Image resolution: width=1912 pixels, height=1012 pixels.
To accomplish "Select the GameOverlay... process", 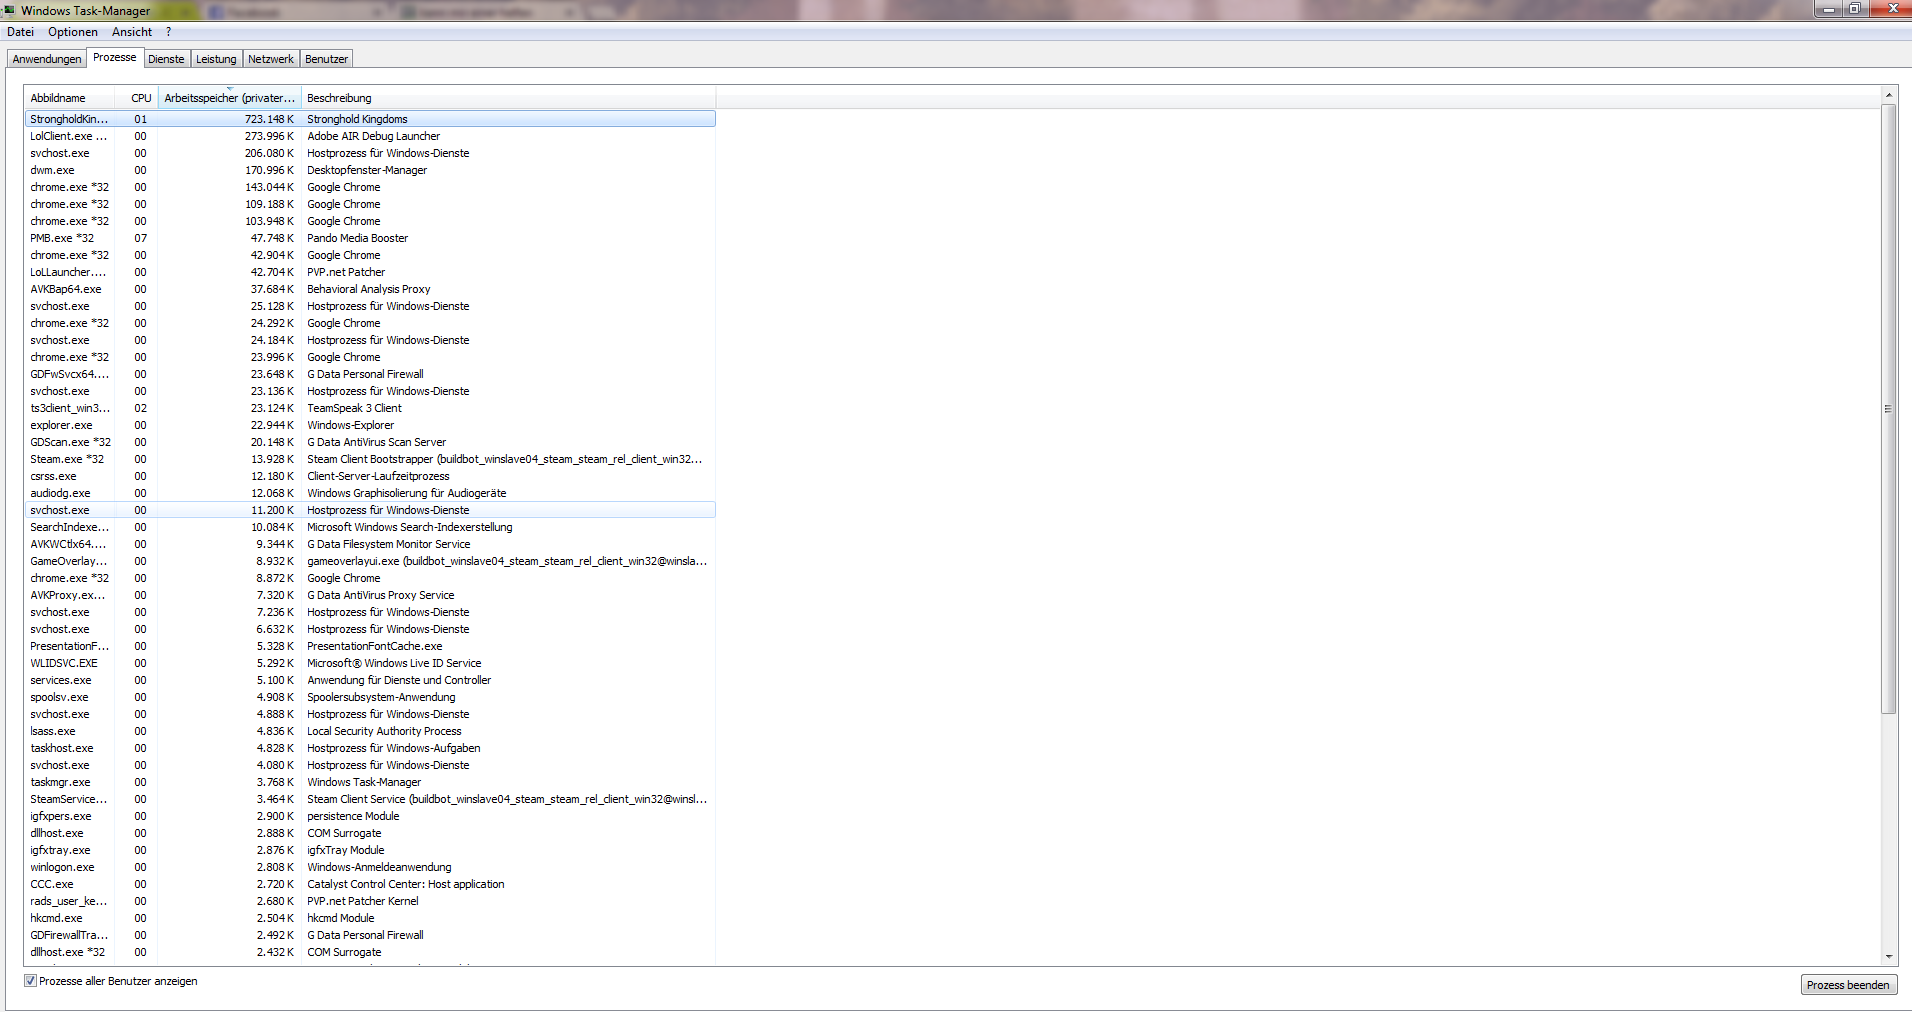I will pos(370,561).
